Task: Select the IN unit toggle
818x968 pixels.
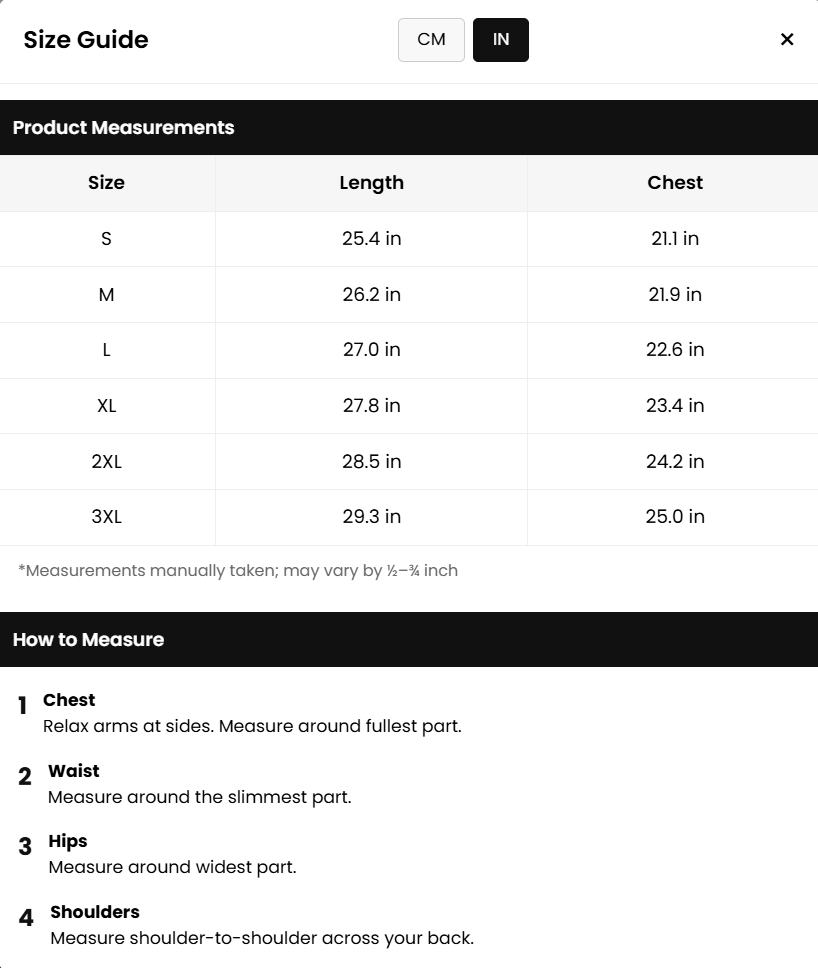Action: [x=501, y=40]
